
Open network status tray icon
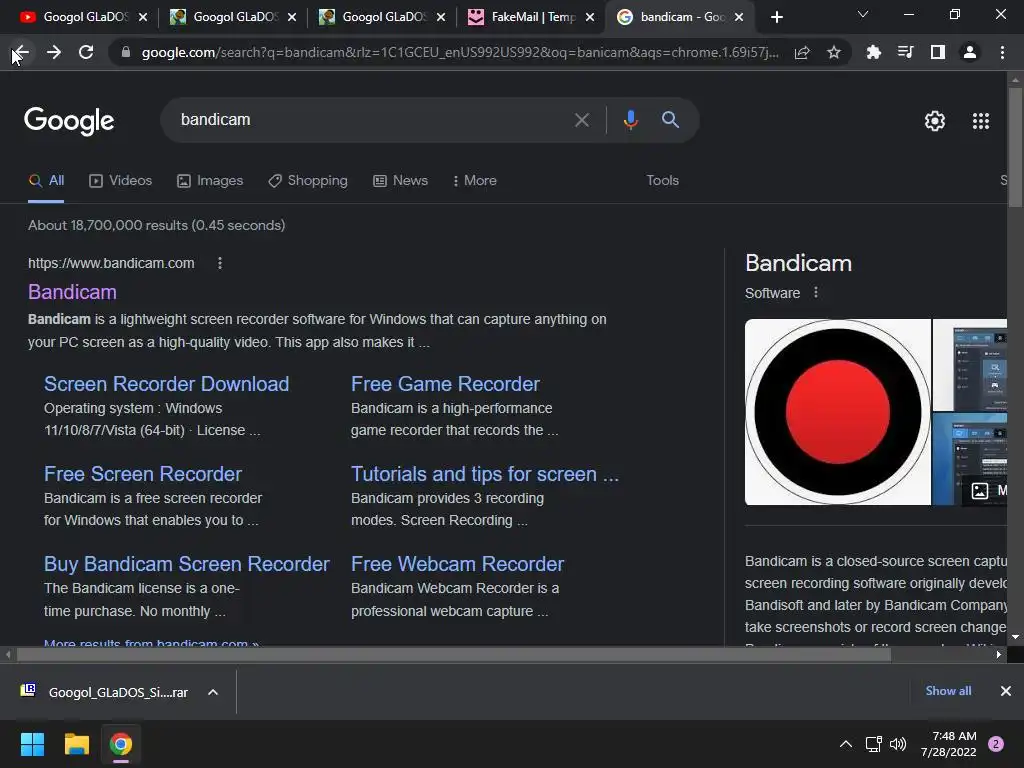click(x=873, y=744)
